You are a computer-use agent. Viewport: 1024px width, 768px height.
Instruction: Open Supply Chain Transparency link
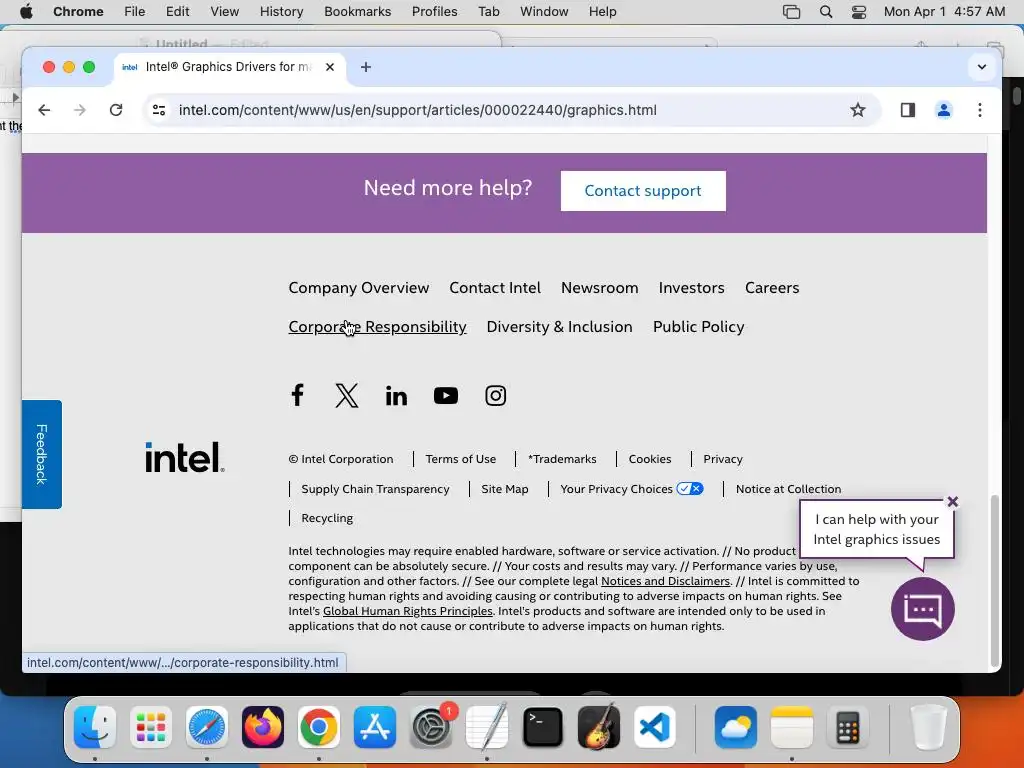[x=375, y=489]
